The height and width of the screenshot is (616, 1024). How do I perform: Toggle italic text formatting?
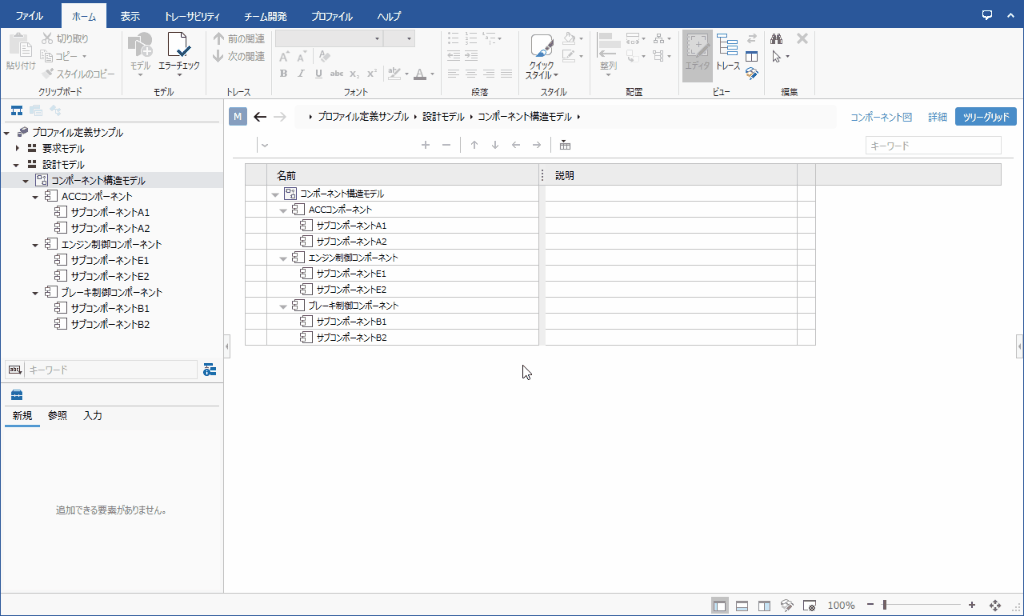point(303,73)
